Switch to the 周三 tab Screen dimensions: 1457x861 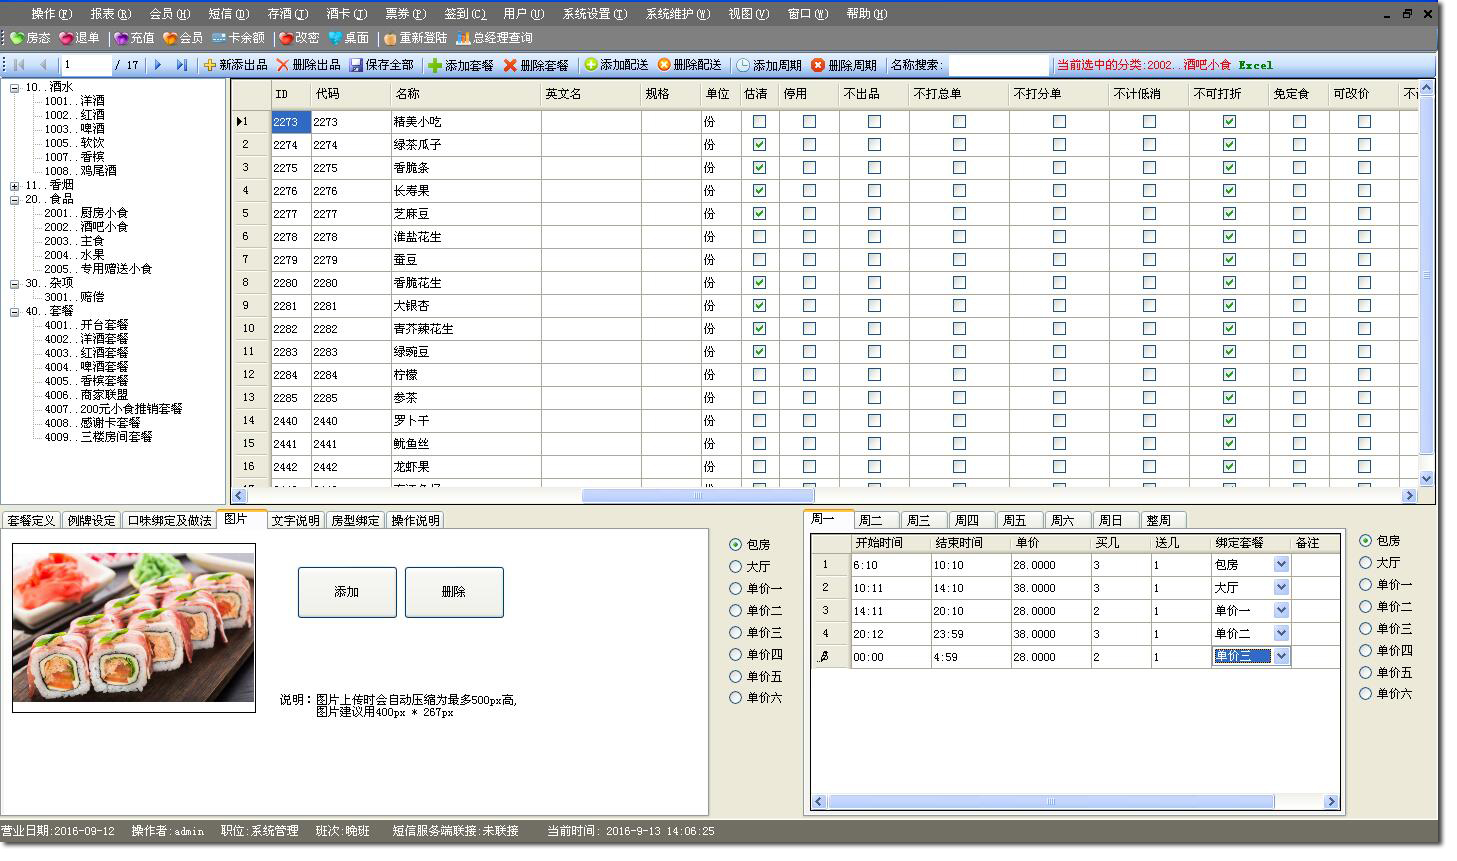(918, 520)
